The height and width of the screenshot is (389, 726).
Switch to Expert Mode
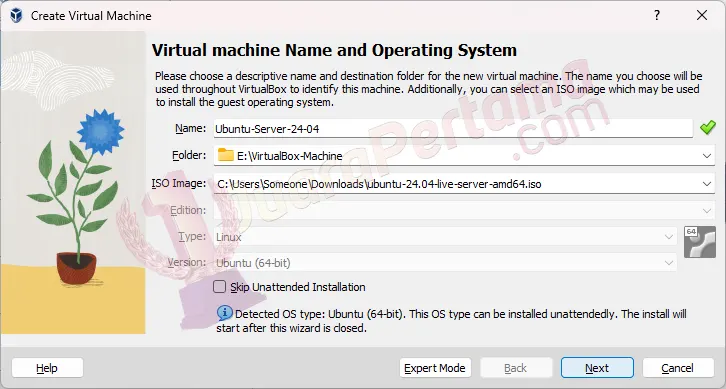435,368
